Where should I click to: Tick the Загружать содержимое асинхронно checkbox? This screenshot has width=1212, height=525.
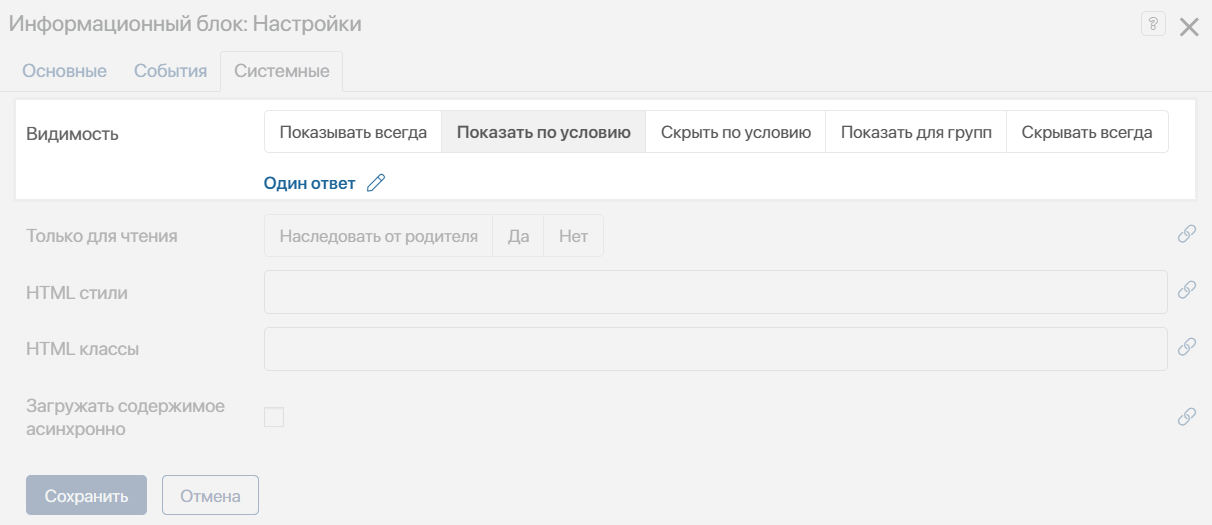(x=274, y=417)
